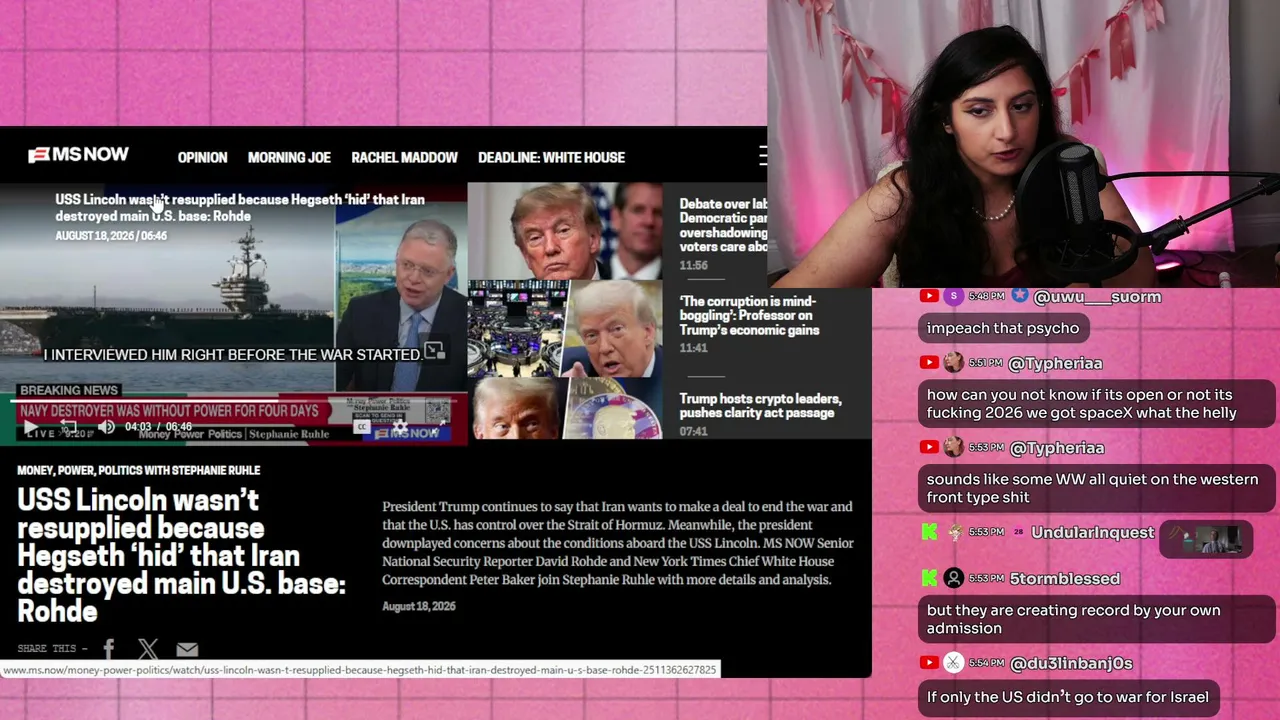The height and width of the screenshot is (720, 1280).
Task: Go to Morning Joe page
Action: (x=289, y=157)
